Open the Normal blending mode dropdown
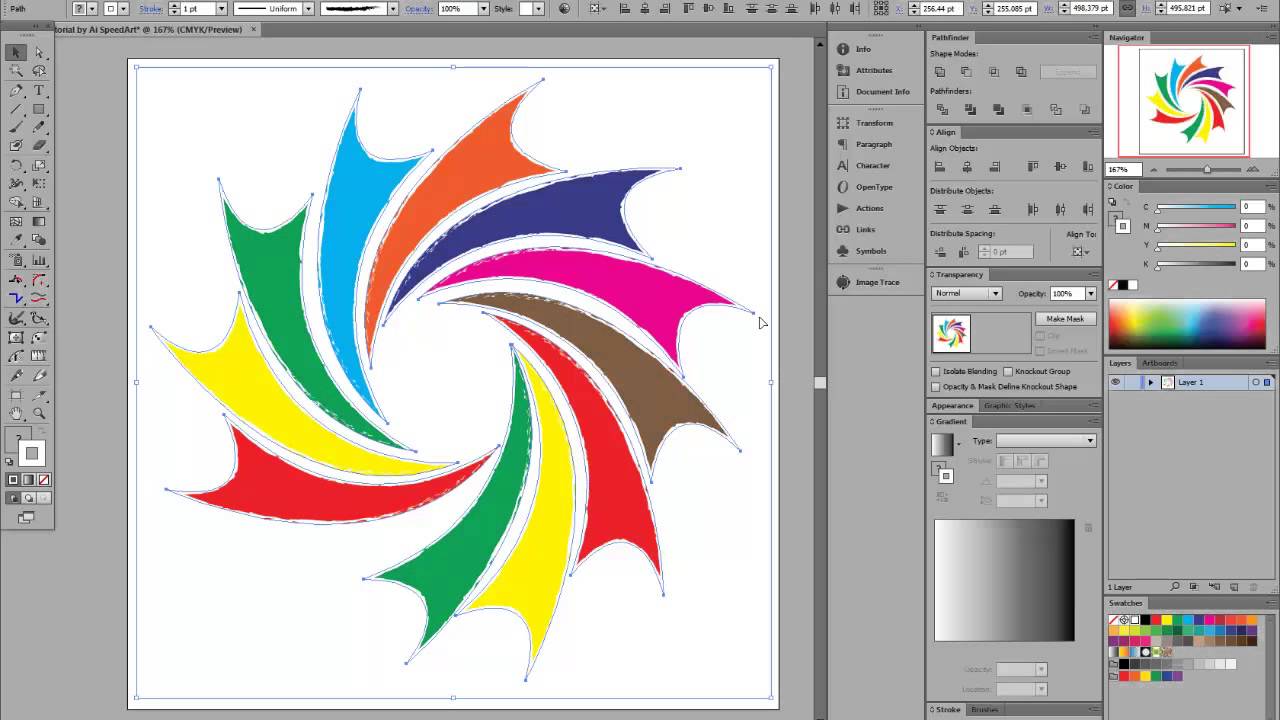1280x720 pixels. [966, 293]
